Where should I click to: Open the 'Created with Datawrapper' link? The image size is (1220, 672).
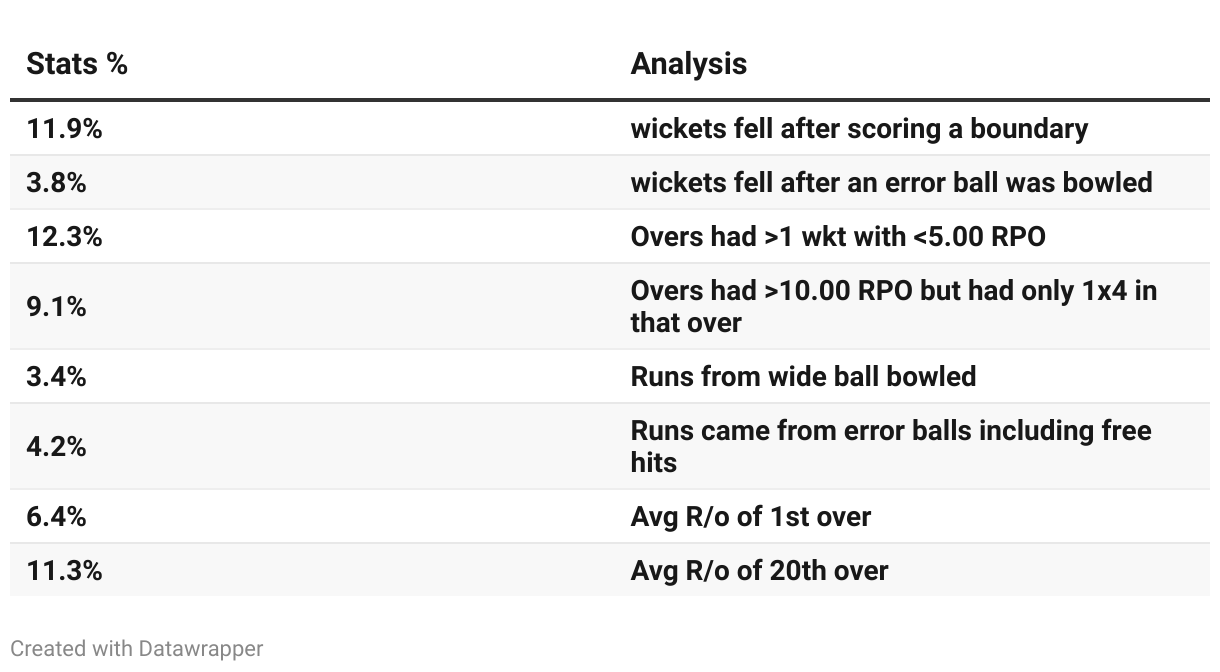click(137, 649)
